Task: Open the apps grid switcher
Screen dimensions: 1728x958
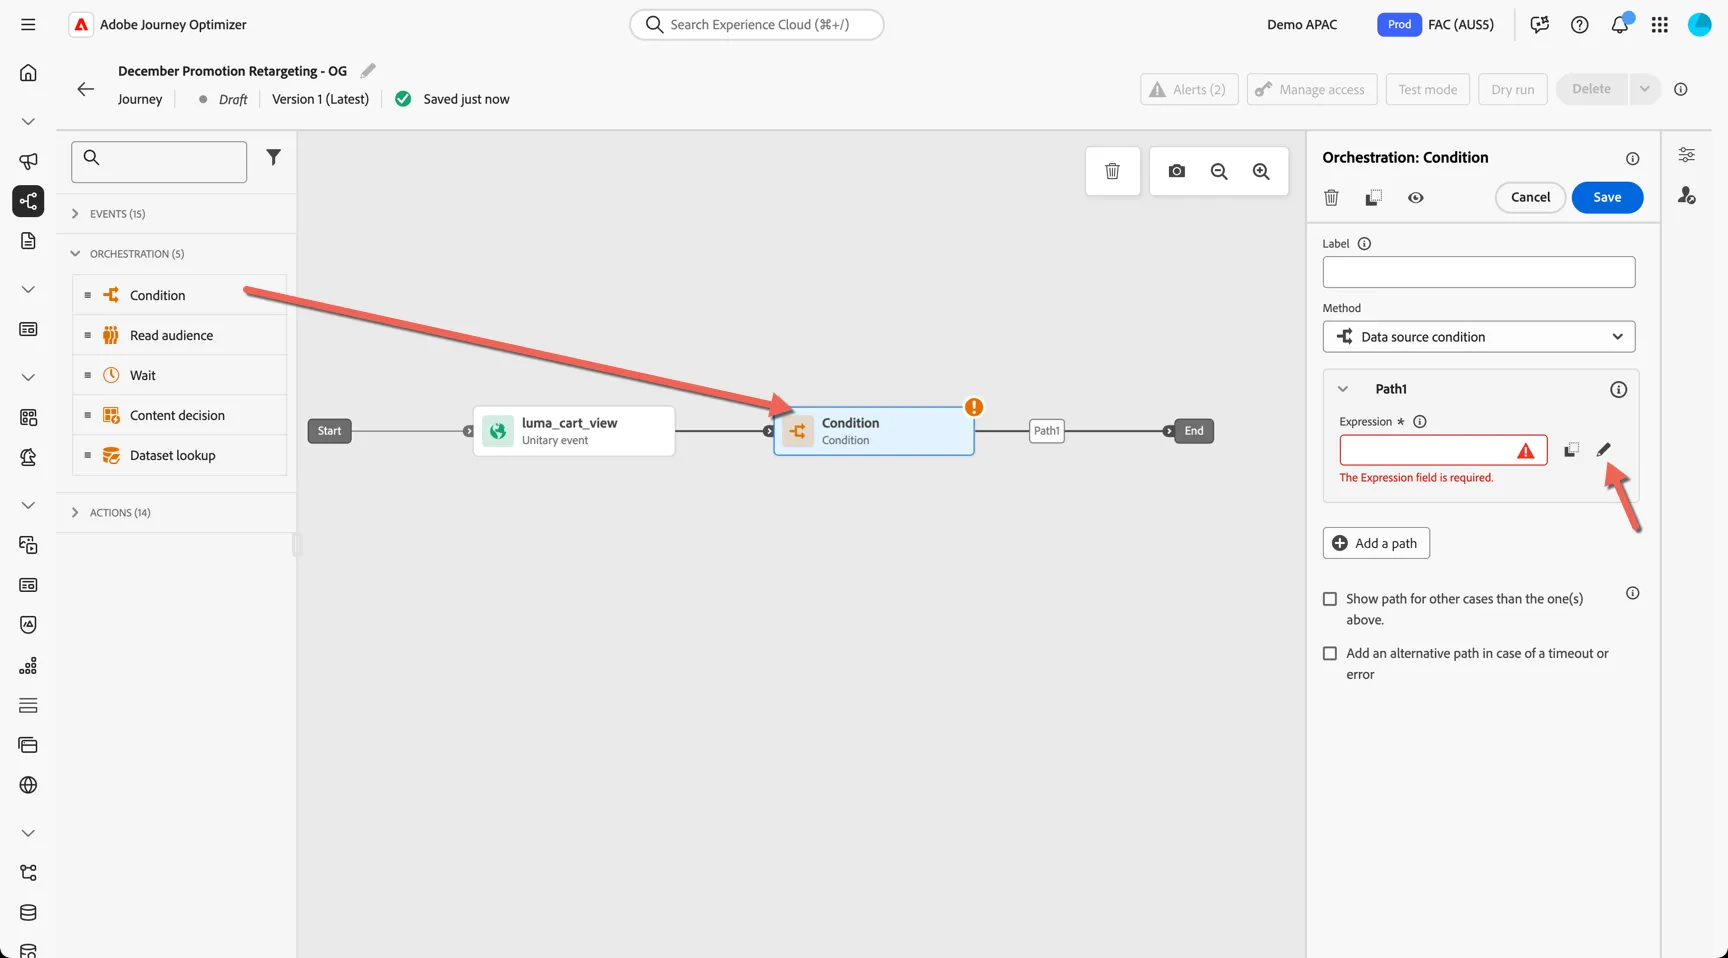Action: (1660, 24)
